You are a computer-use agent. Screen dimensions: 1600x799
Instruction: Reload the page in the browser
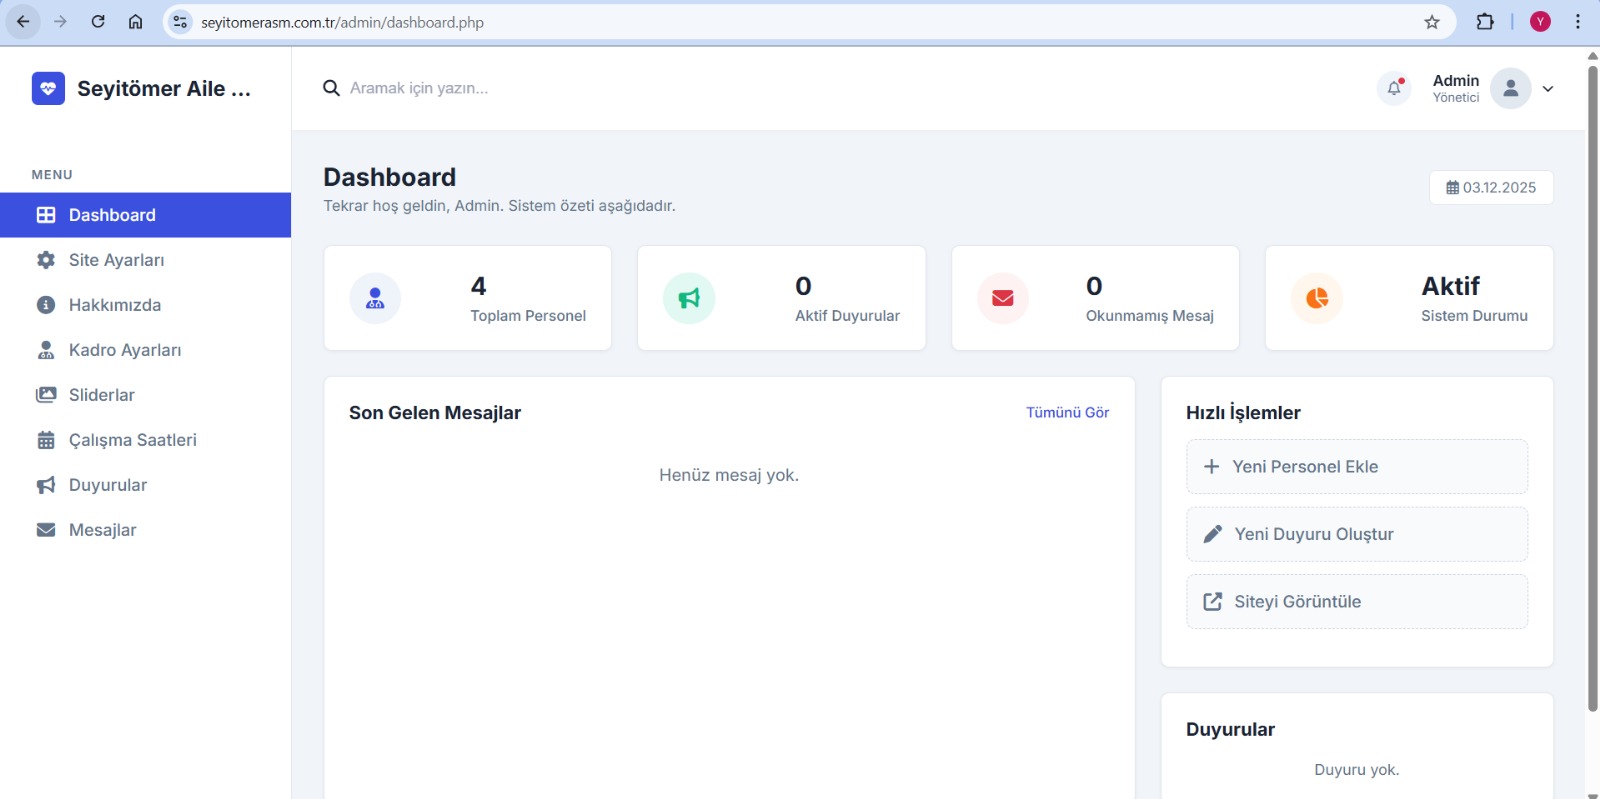click(98, 22)
